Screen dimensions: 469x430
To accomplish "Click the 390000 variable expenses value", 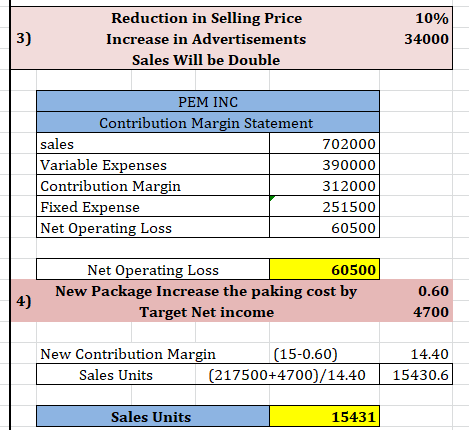I will (x=324, y=165).
